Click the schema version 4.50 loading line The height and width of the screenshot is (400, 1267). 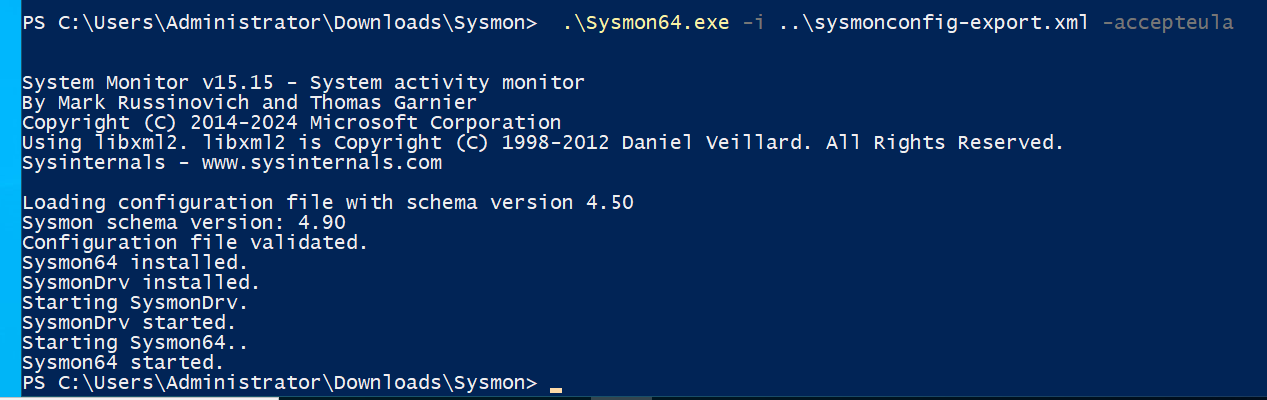coord(327,202)
